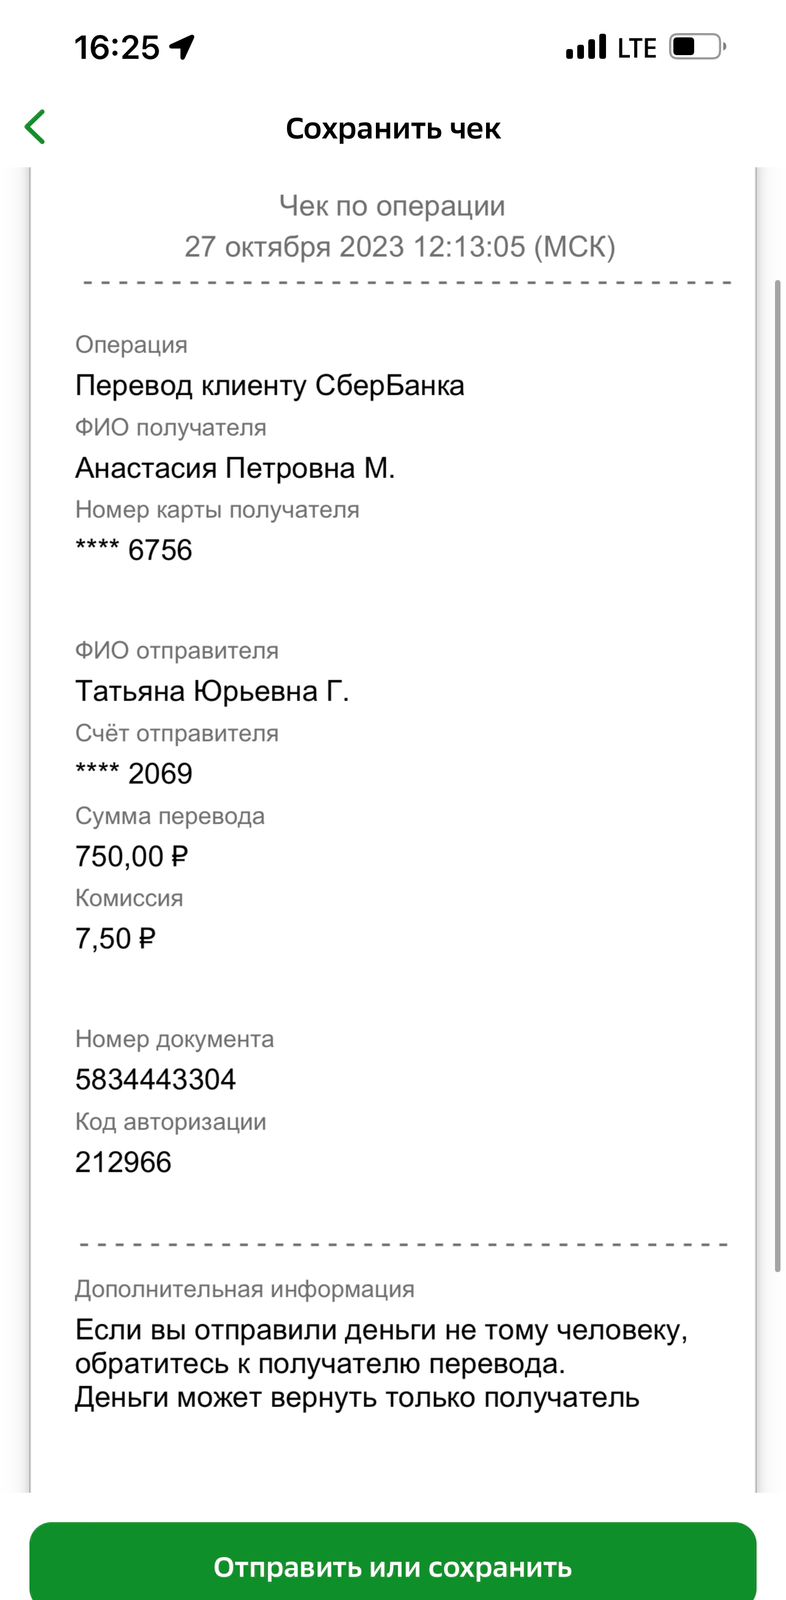Tap sender account number **** 2069
Screen dimensions: 786x1600
(134, 773)
